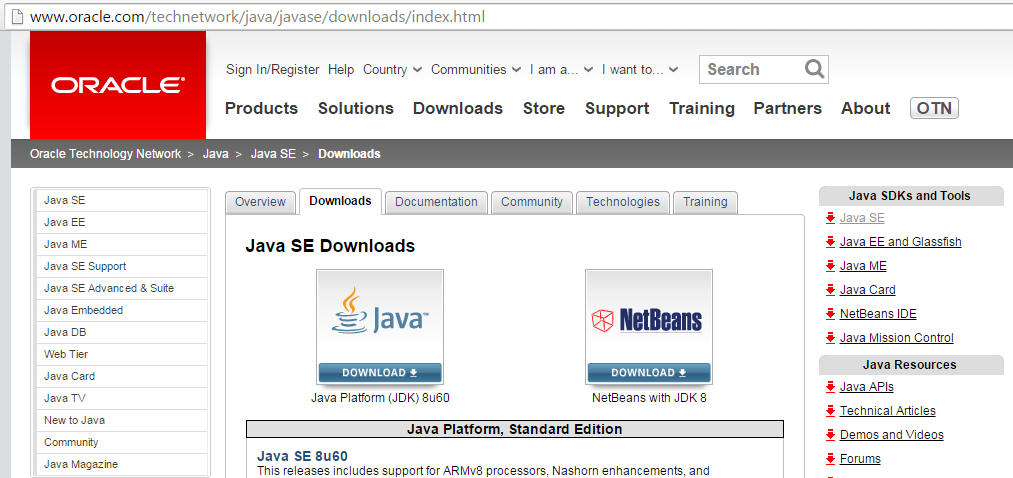Click NetBeans with JDK 8 DOWNLOAD button

point(649,373)
